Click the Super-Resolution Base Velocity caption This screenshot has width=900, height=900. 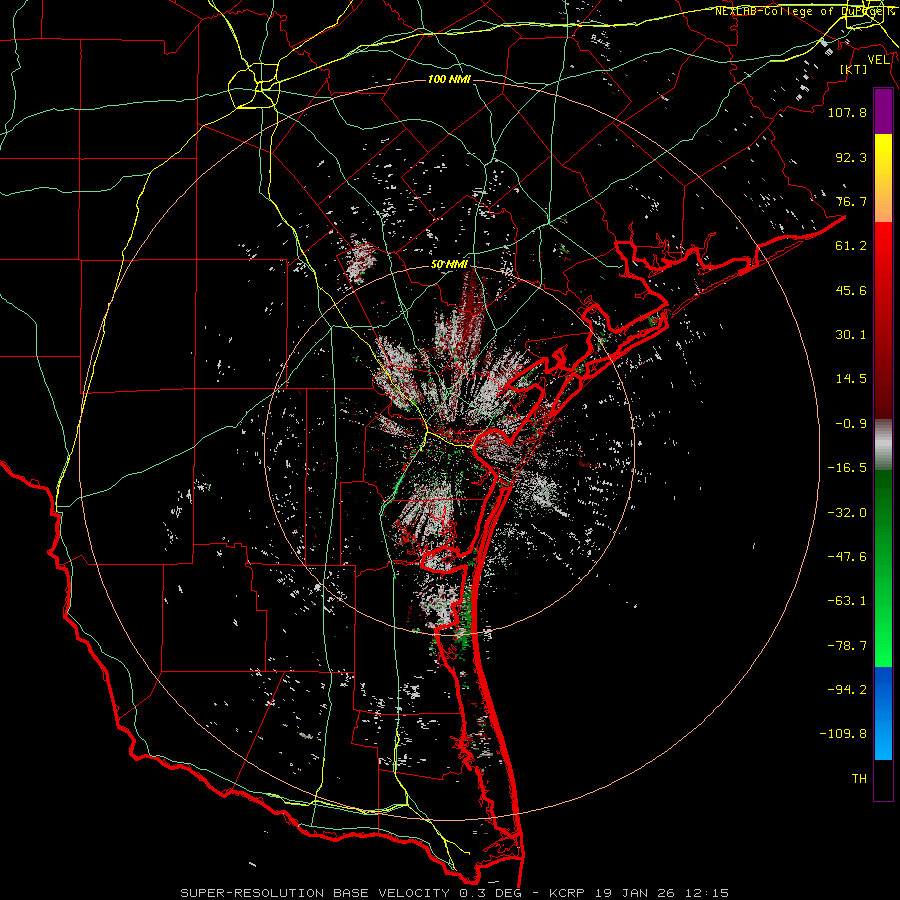tap(455, 893)
